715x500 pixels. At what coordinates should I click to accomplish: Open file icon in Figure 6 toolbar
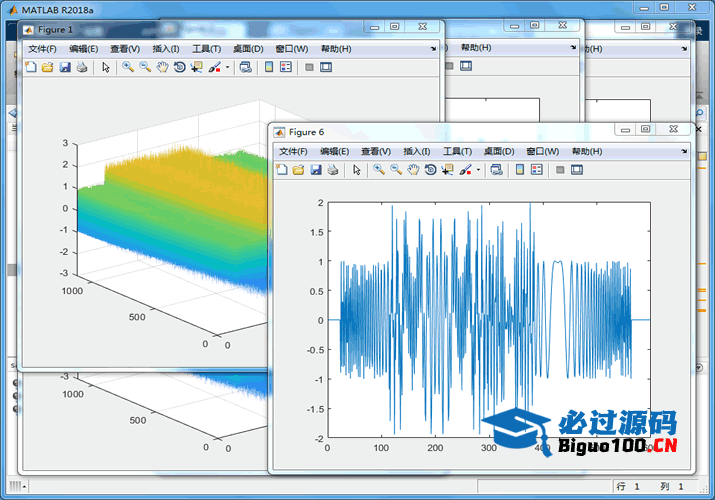coord(298,170)
